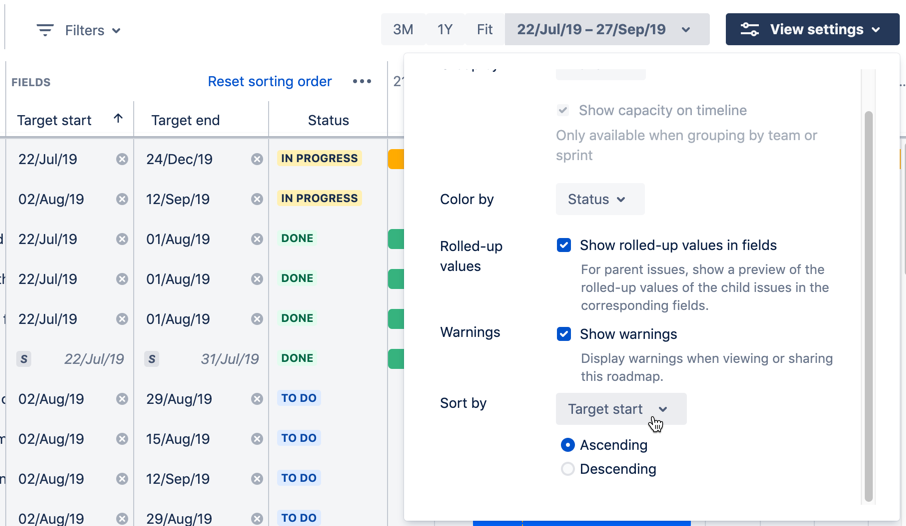Viewport: 906px width, 526px height.
Task: Click the DONE status in the 31/Jul/19 row
Action: tap(297, 358)
